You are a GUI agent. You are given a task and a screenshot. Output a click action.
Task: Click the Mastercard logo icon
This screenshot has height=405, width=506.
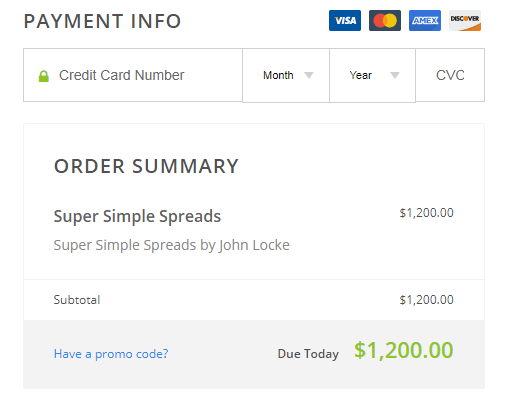[x=385, y=21]
